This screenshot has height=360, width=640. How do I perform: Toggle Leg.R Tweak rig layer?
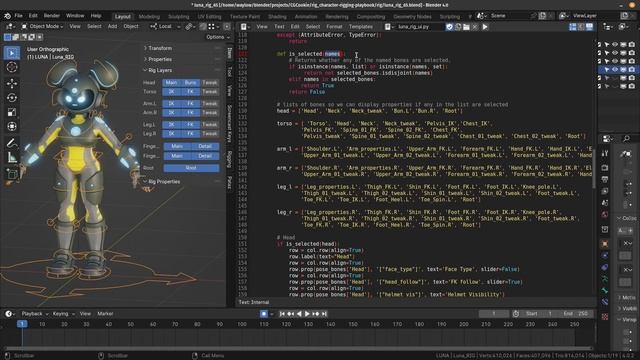tap(210, 133)
